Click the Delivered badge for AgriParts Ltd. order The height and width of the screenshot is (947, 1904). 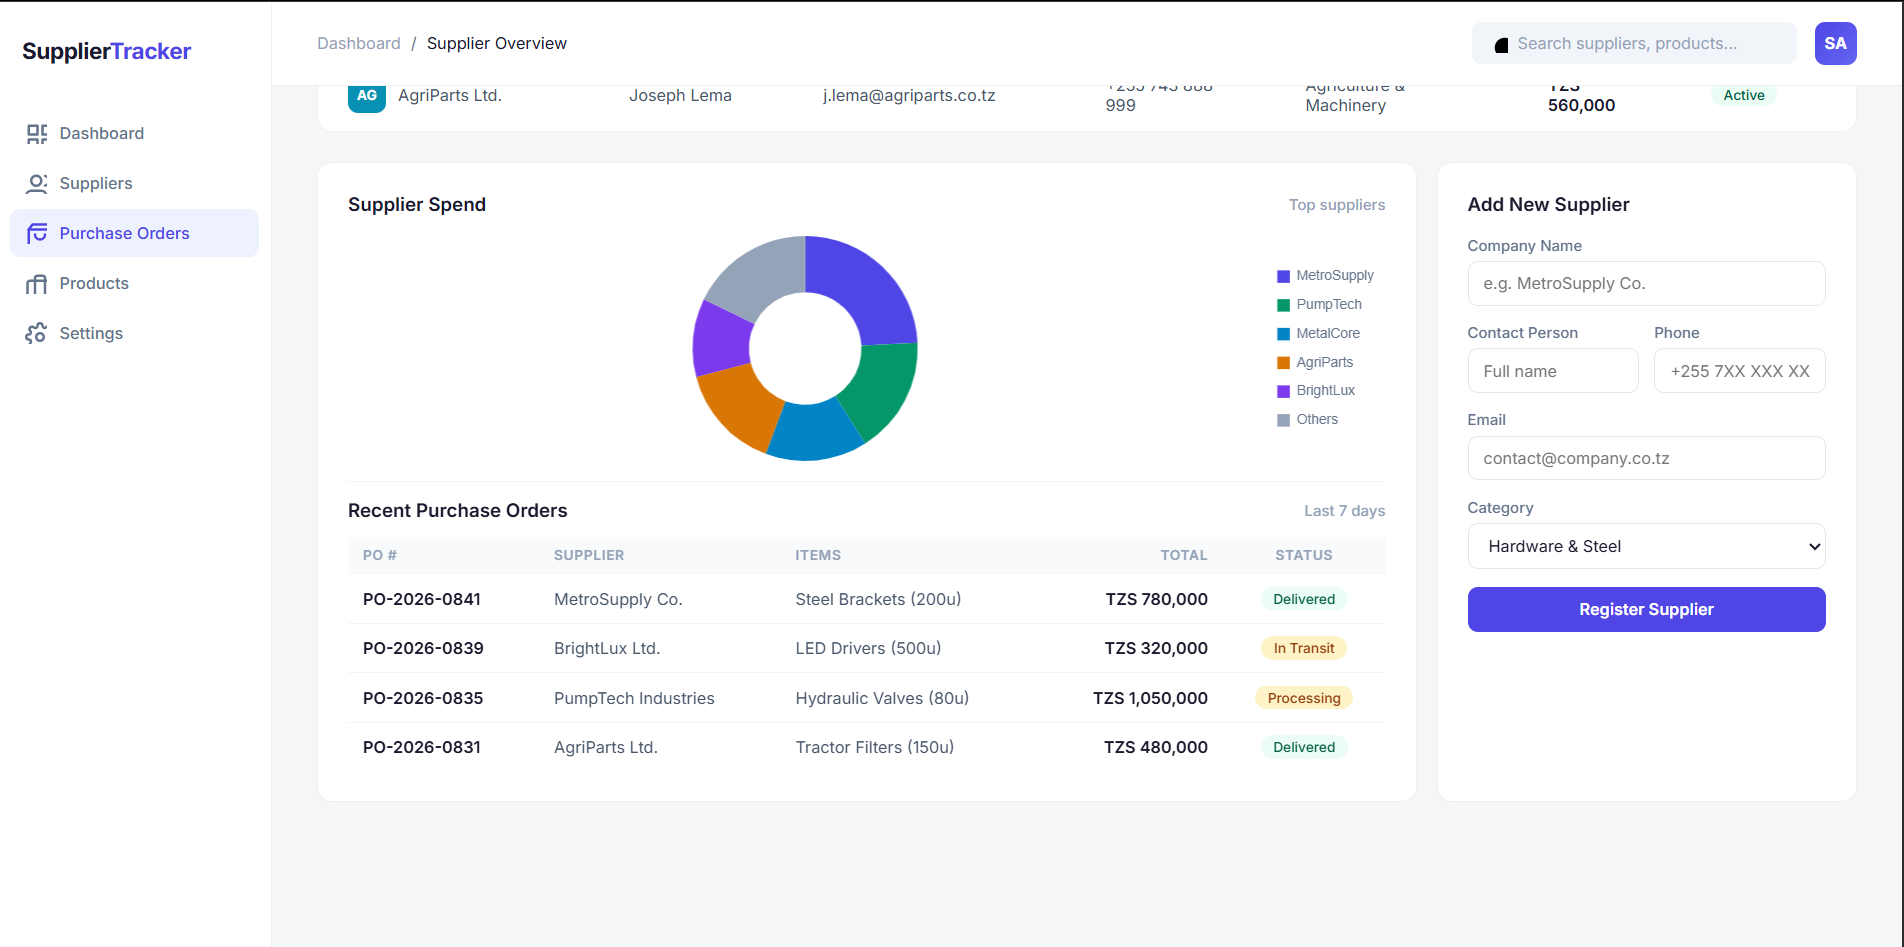click(x=1304, y=747)
